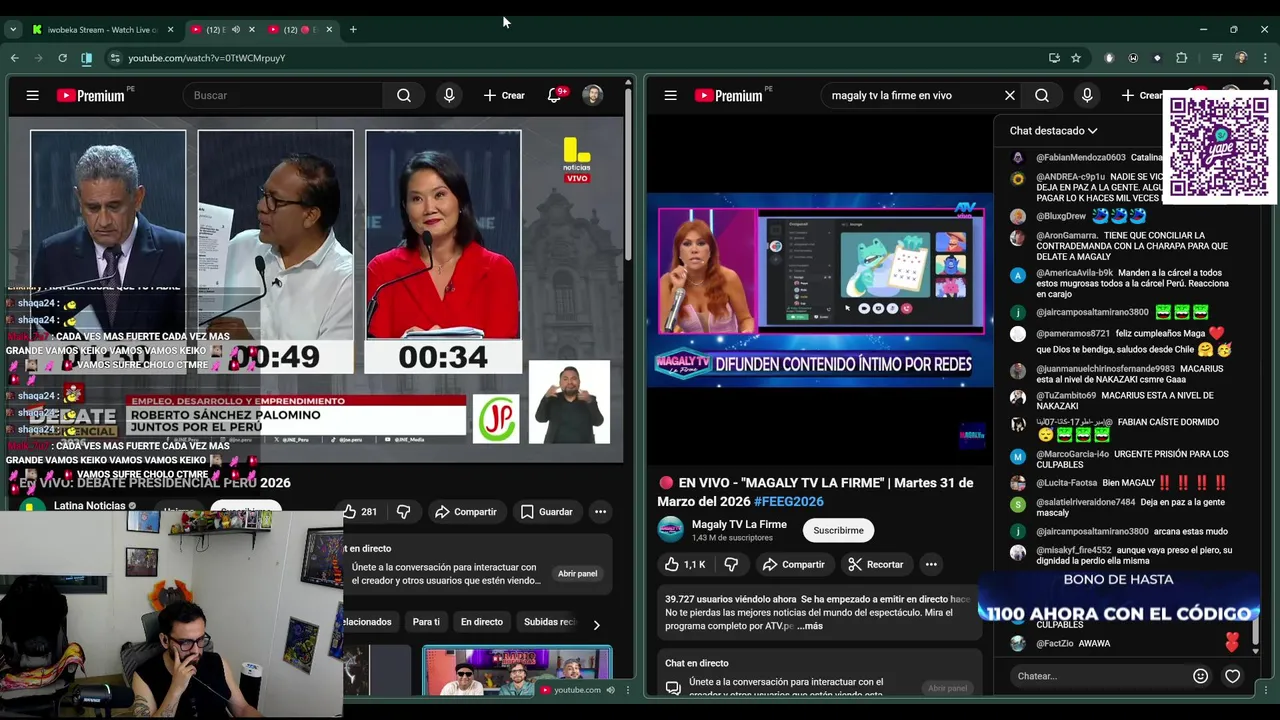
Task: Switch to the third YouTube live tab
Action: [299, 30]
